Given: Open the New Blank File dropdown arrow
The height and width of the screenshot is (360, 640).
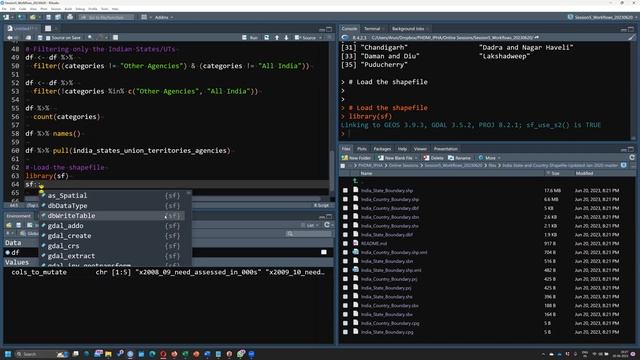Looking at the screenshot, I should (416, 158).
